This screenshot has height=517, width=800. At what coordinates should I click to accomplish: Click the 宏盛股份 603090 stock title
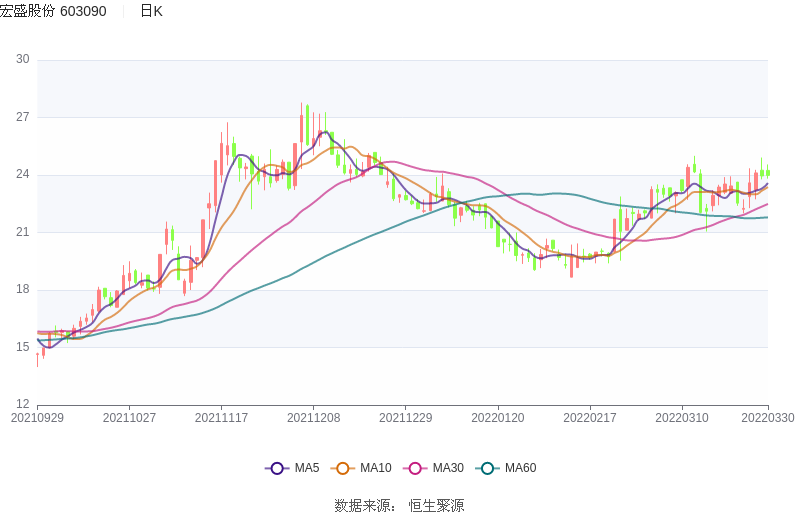point(55,11)
